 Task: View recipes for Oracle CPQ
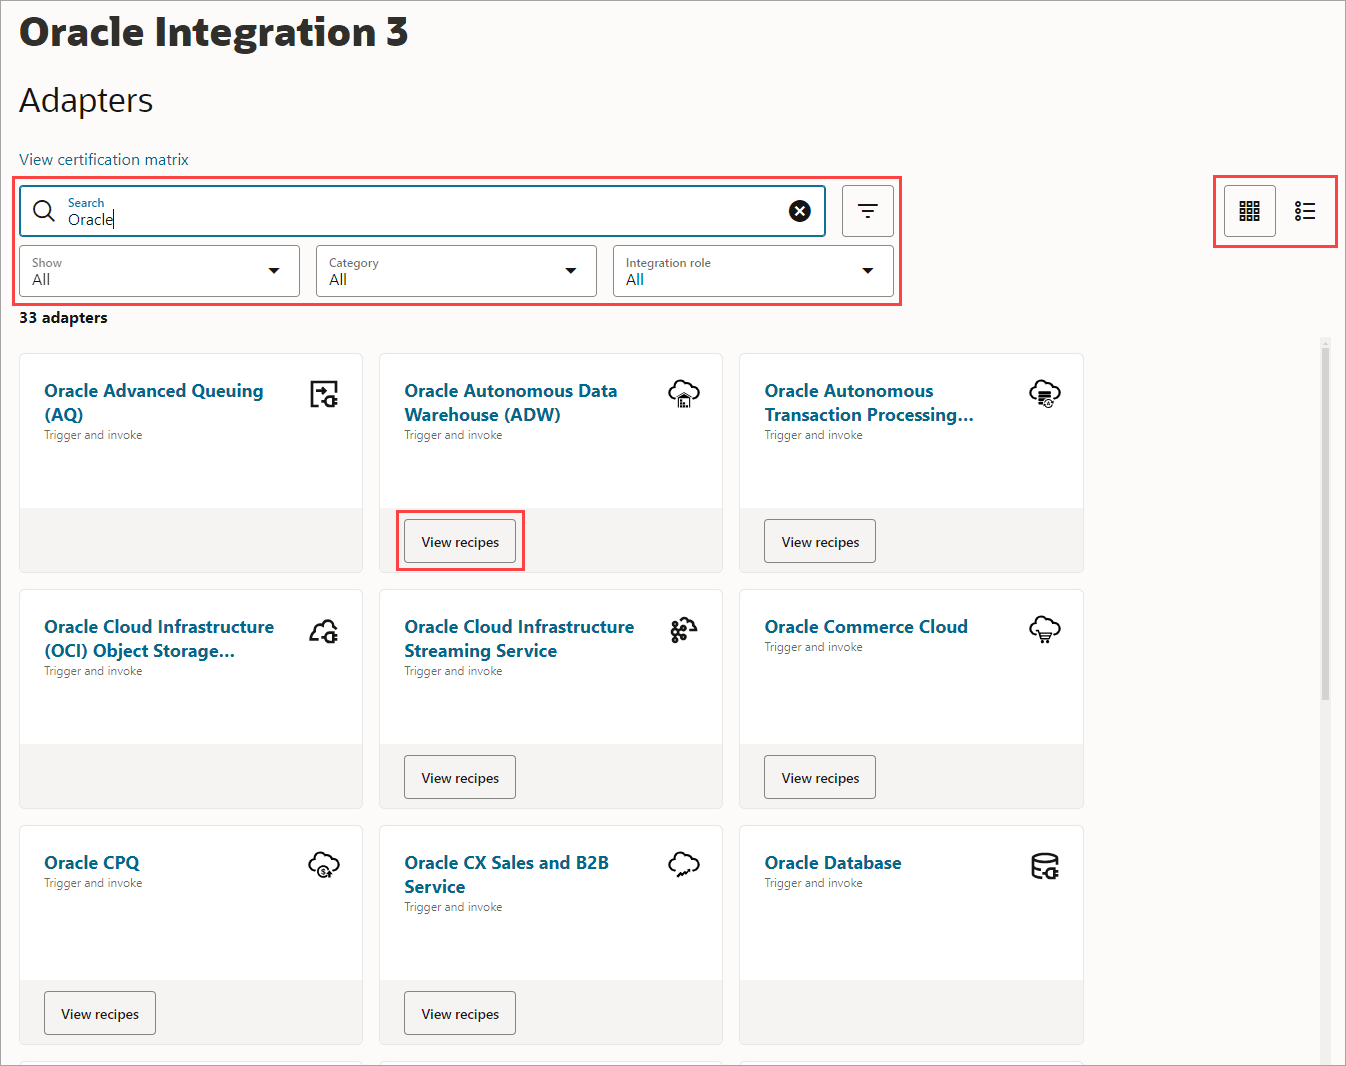click(x=100, y=1014)
